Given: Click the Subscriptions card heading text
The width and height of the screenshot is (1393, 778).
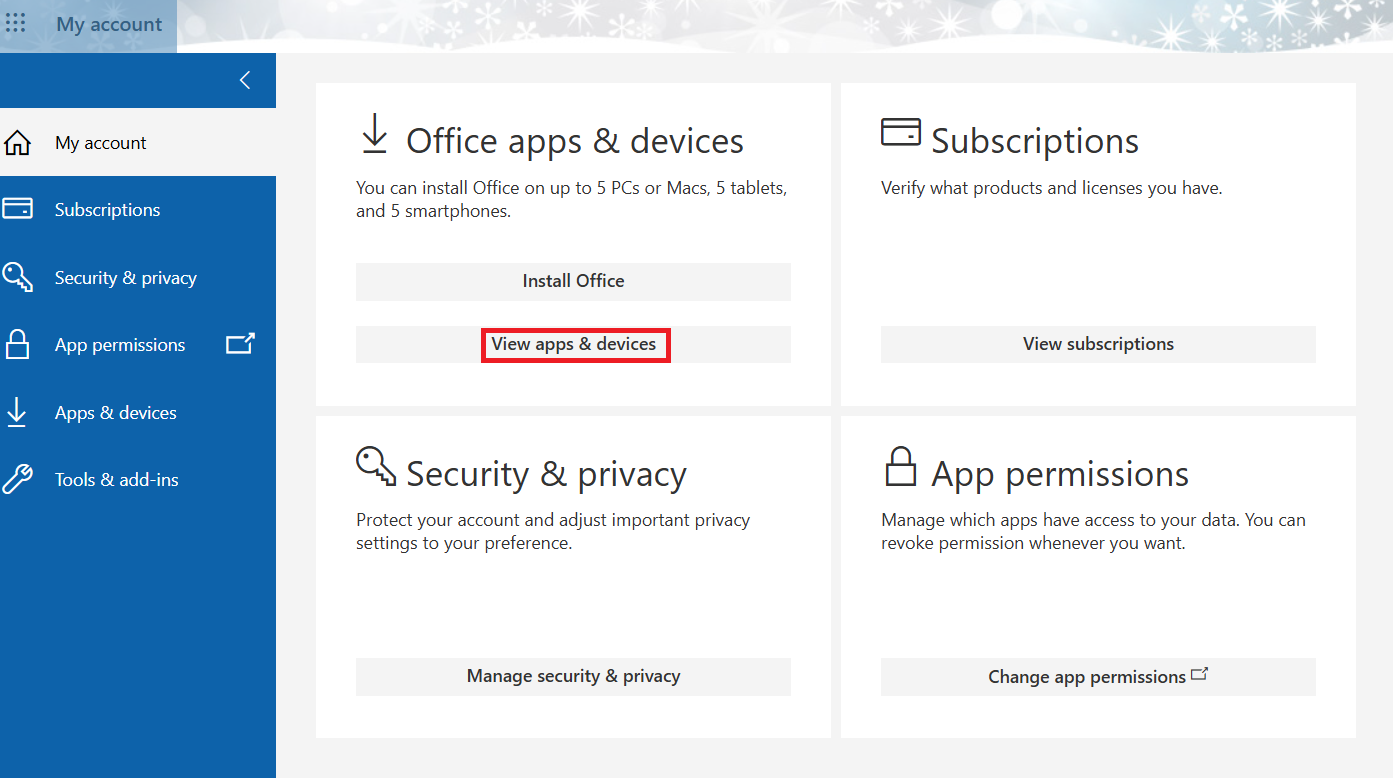Looking at the screenshot, I should 1035,141.
